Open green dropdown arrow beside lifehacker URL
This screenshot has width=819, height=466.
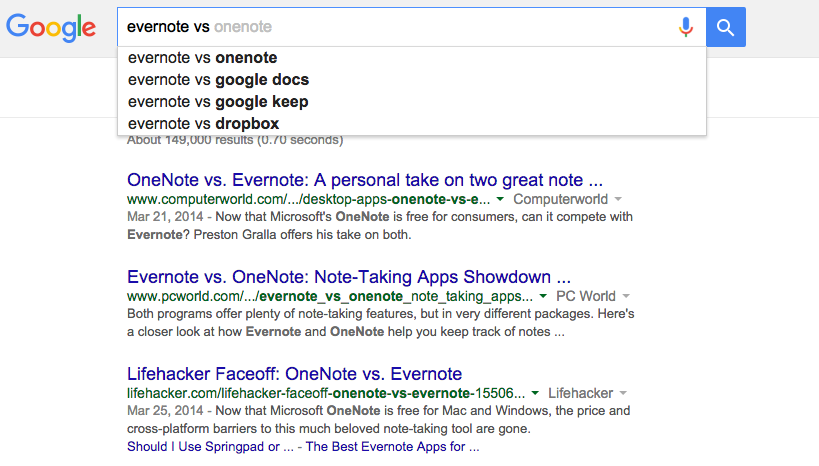tap(535, 393)
